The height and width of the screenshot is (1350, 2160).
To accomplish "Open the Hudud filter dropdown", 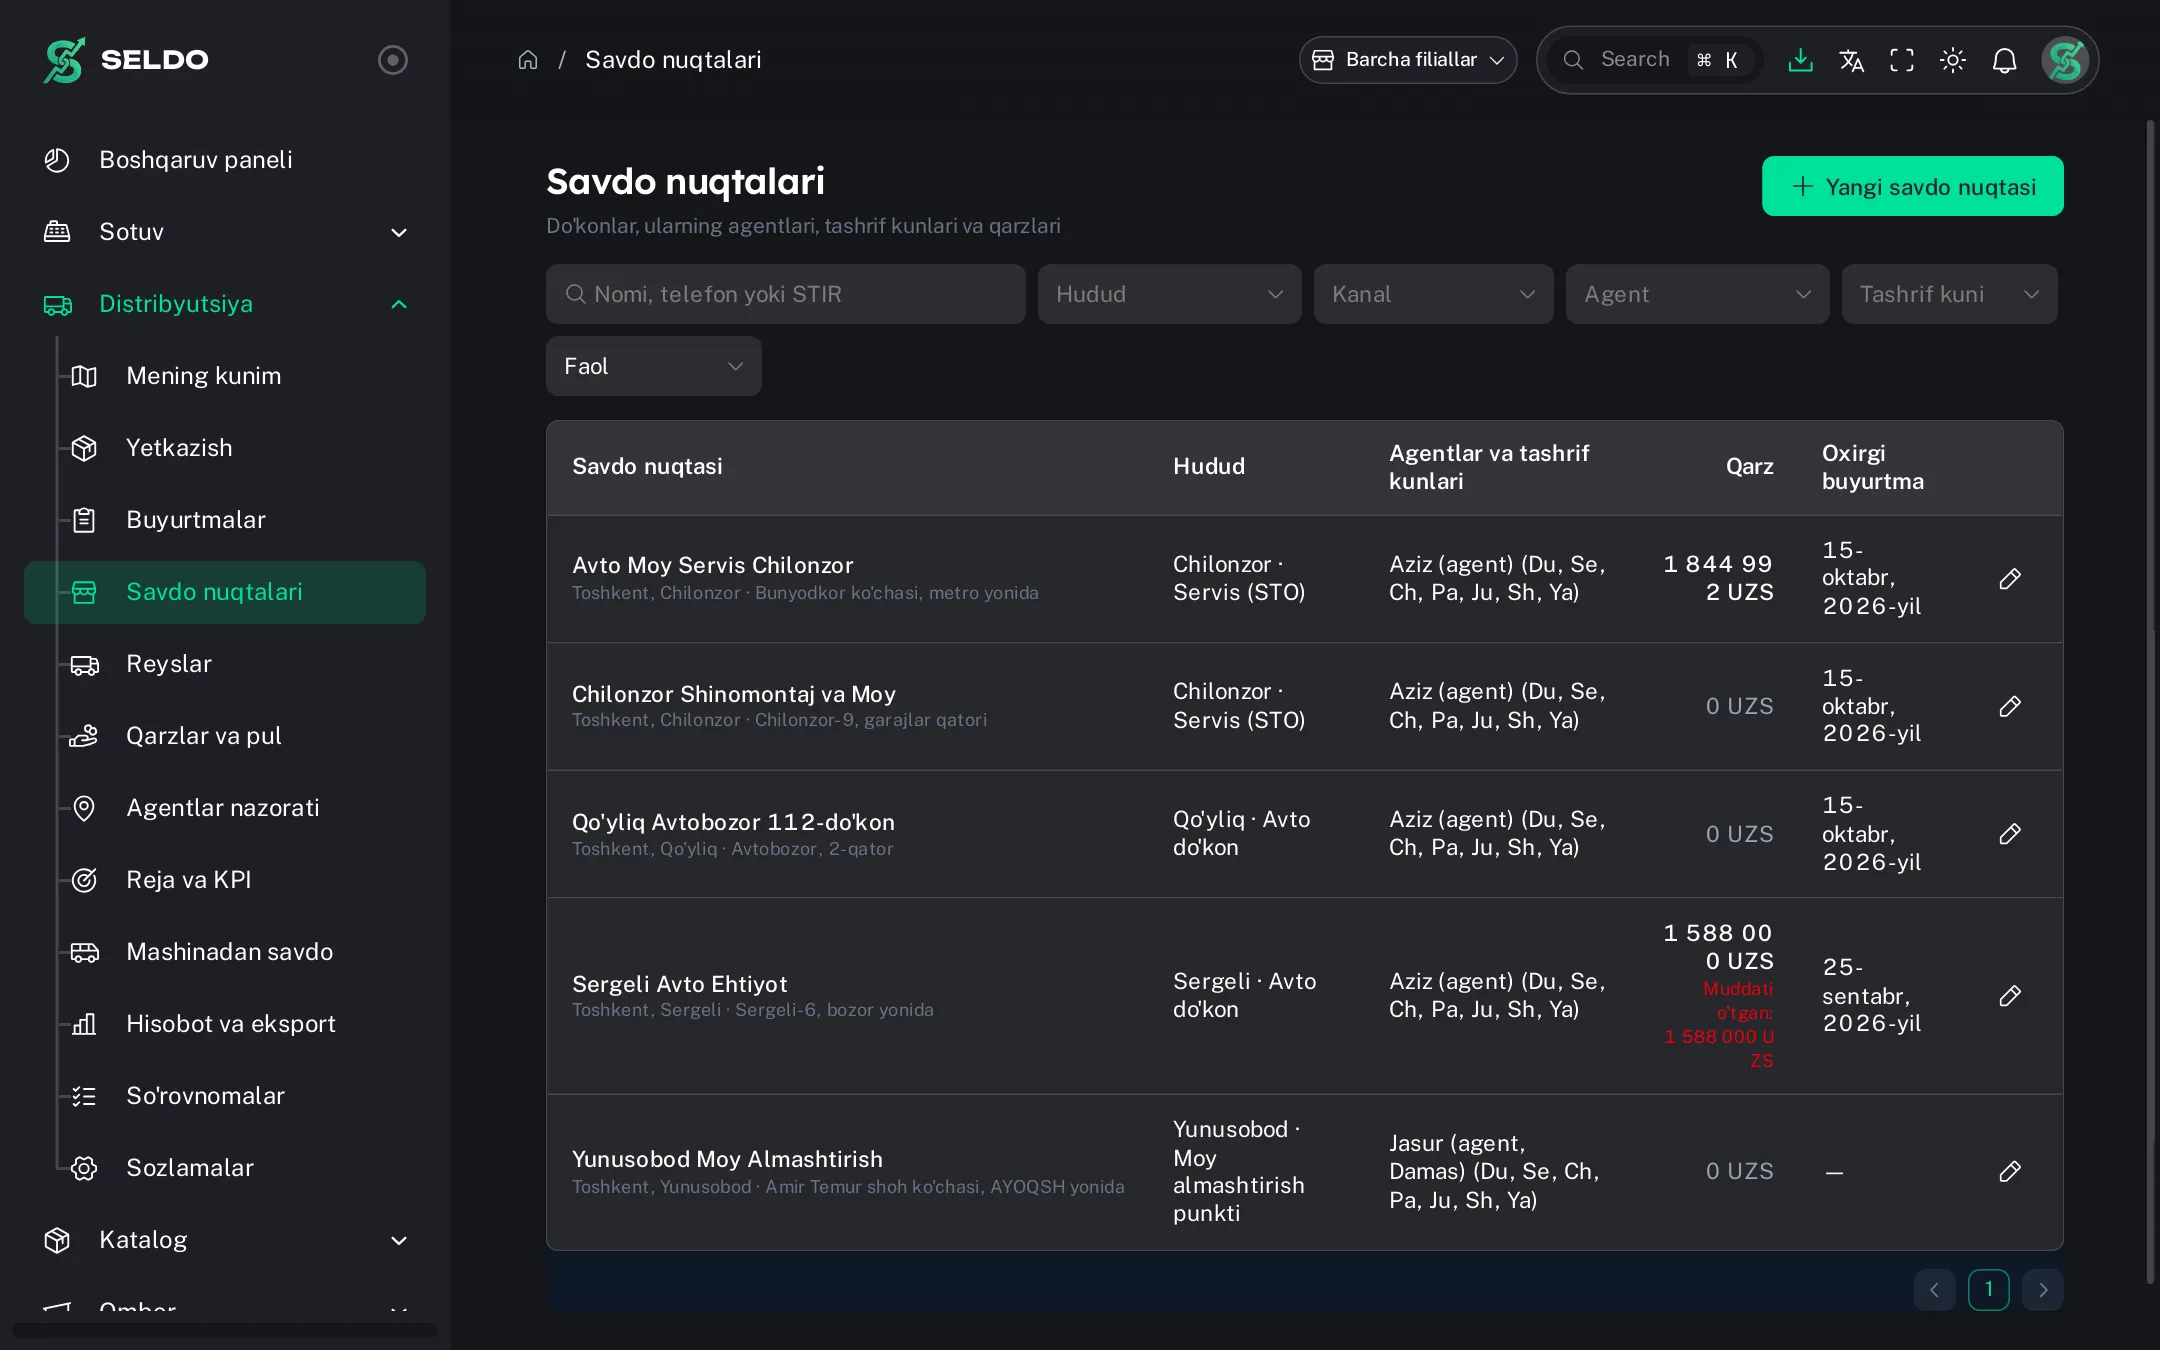I will [x=1169, y=294].
